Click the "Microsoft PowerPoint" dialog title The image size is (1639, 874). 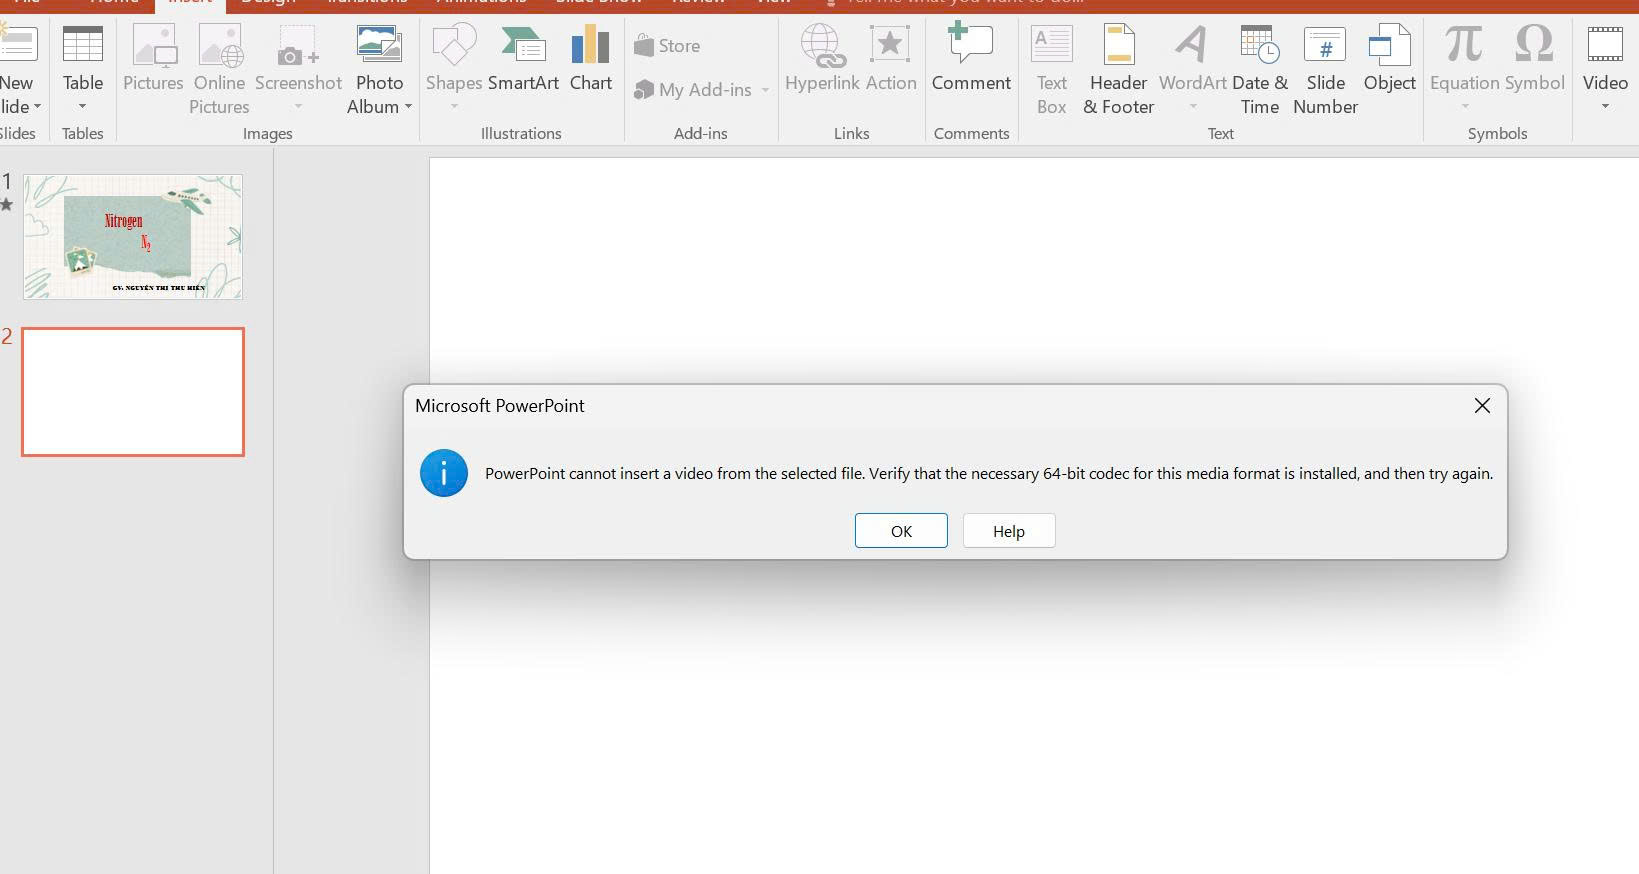click(500, 406)
